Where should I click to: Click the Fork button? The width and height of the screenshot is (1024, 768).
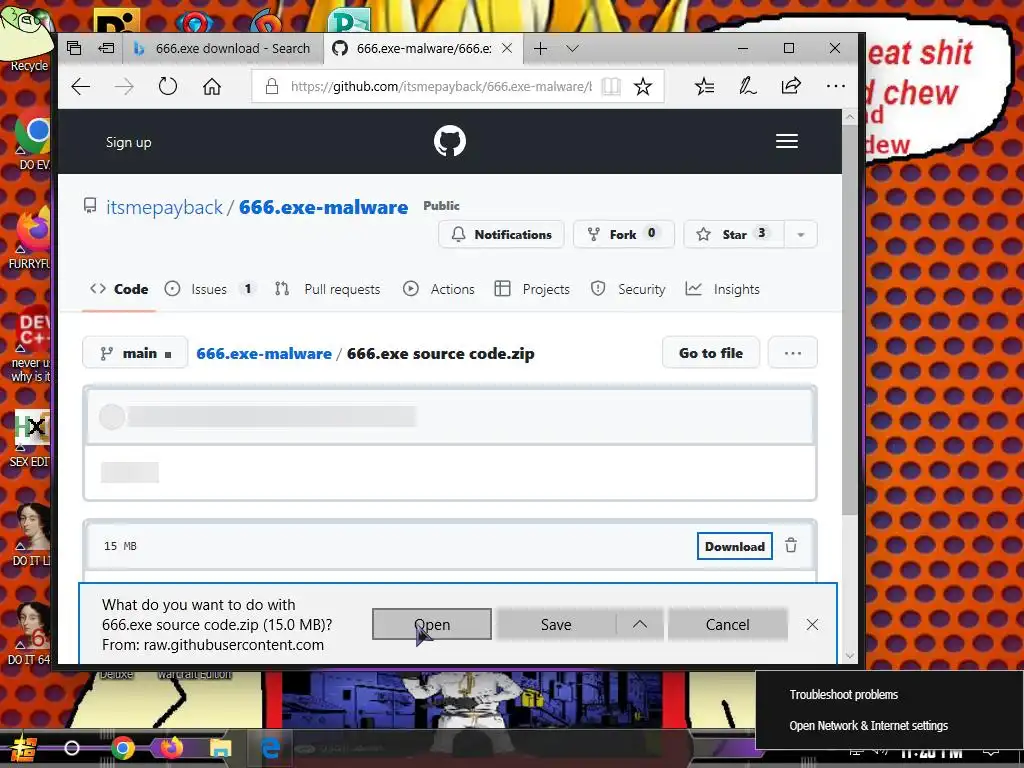[x=623, y=234]
